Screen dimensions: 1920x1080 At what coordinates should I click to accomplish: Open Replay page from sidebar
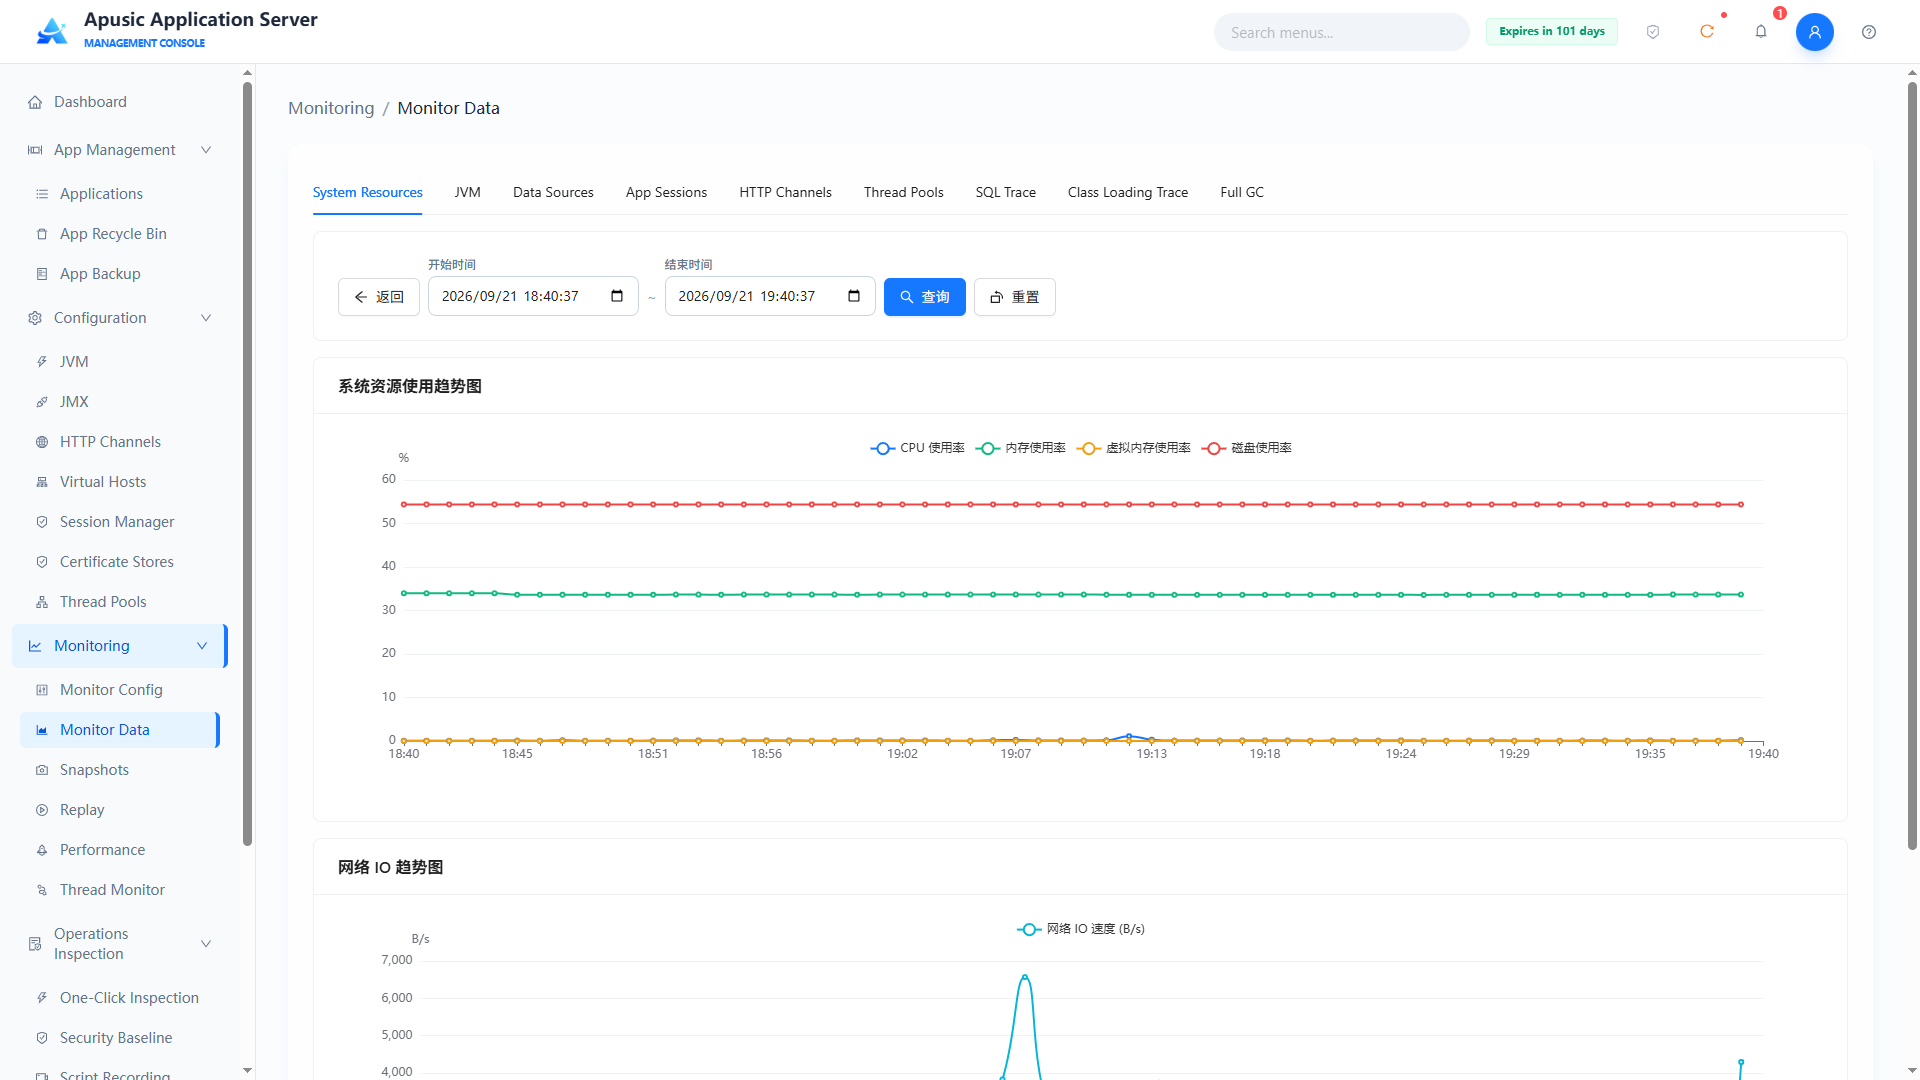click(x=120, y=810)
